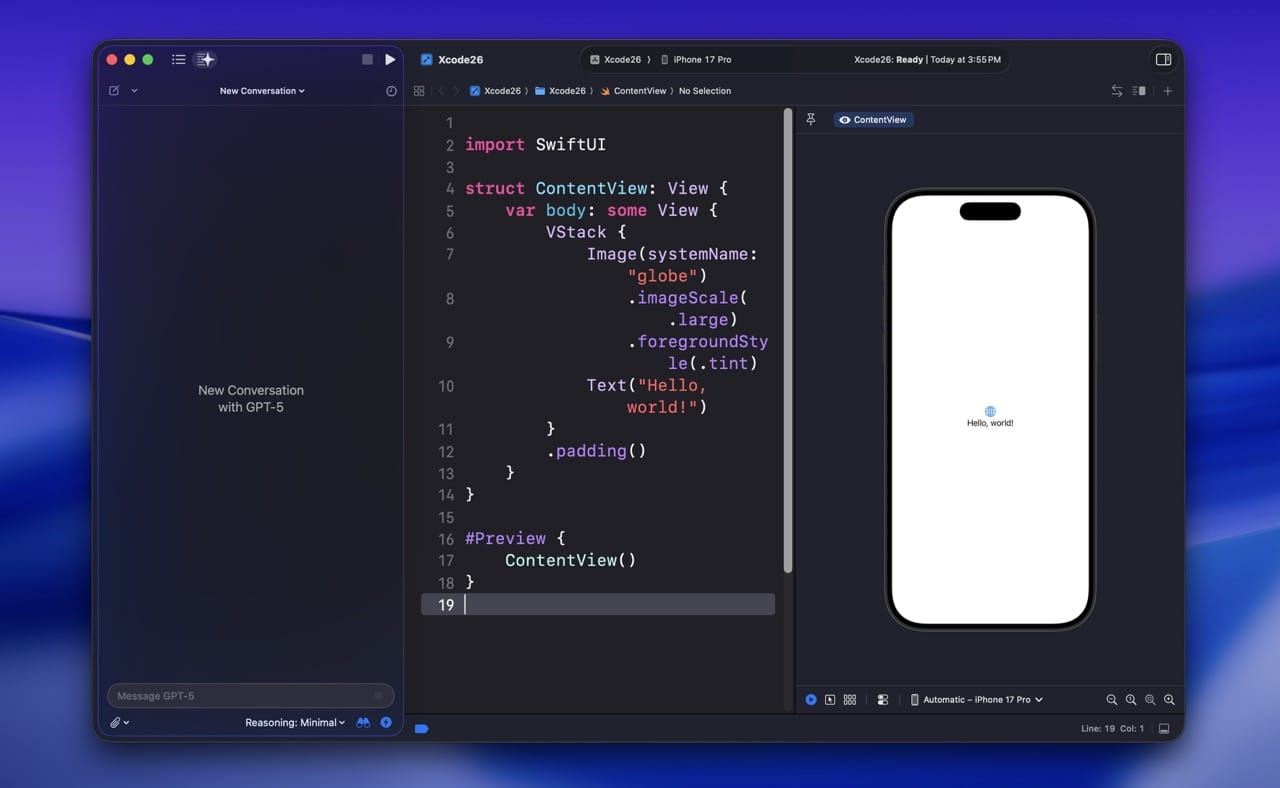Open Automatic – iPhone 17 Pro dropdown
1280x788 pixels.
coord(976,700)
